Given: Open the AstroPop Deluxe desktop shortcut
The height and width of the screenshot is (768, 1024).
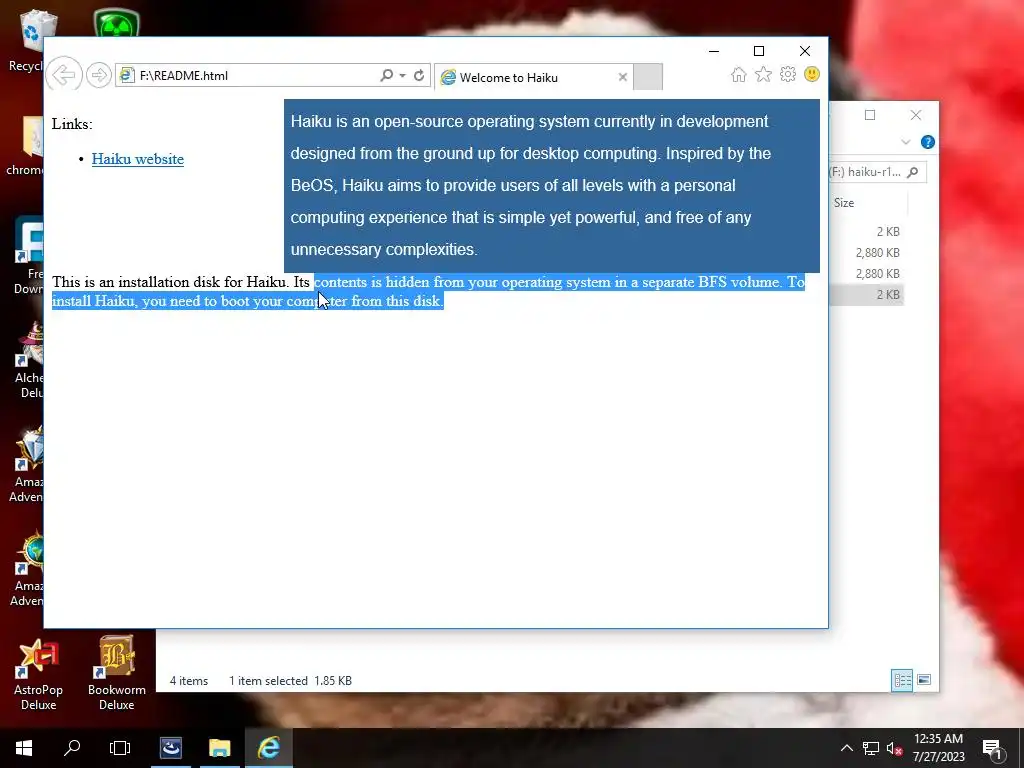Looking at the screenshot, I should click(39, 674).
